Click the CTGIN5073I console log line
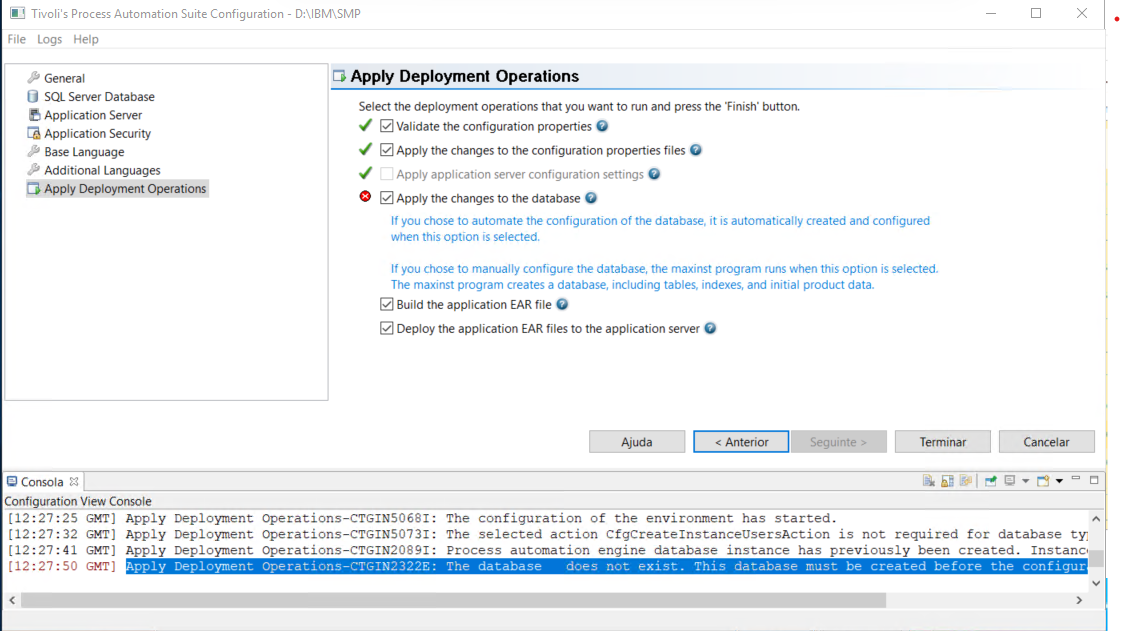 point(548,534)
